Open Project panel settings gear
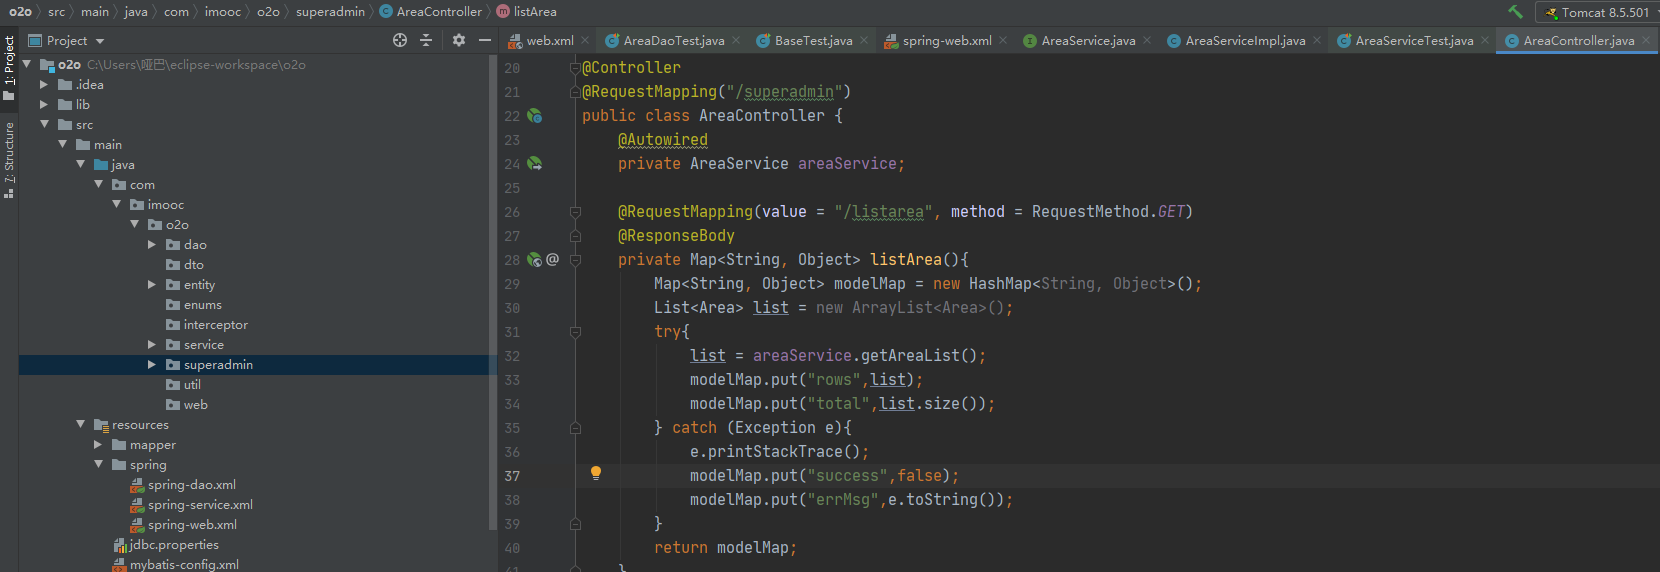1660x572 pixels. click(459, 40)
